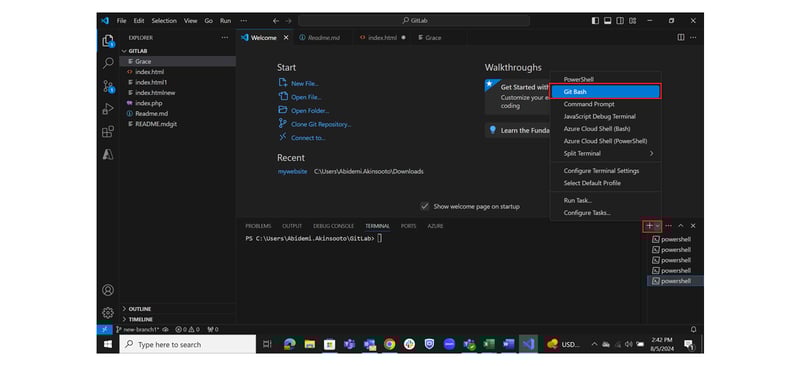The height and width of the screenshot is (366, 800).
Task: Split the editor right
Action: [x=681, y=37]
